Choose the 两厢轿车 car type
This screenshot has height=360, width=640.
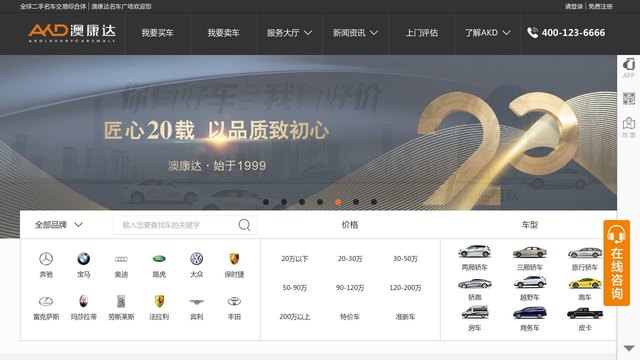[x=474, y=258]
